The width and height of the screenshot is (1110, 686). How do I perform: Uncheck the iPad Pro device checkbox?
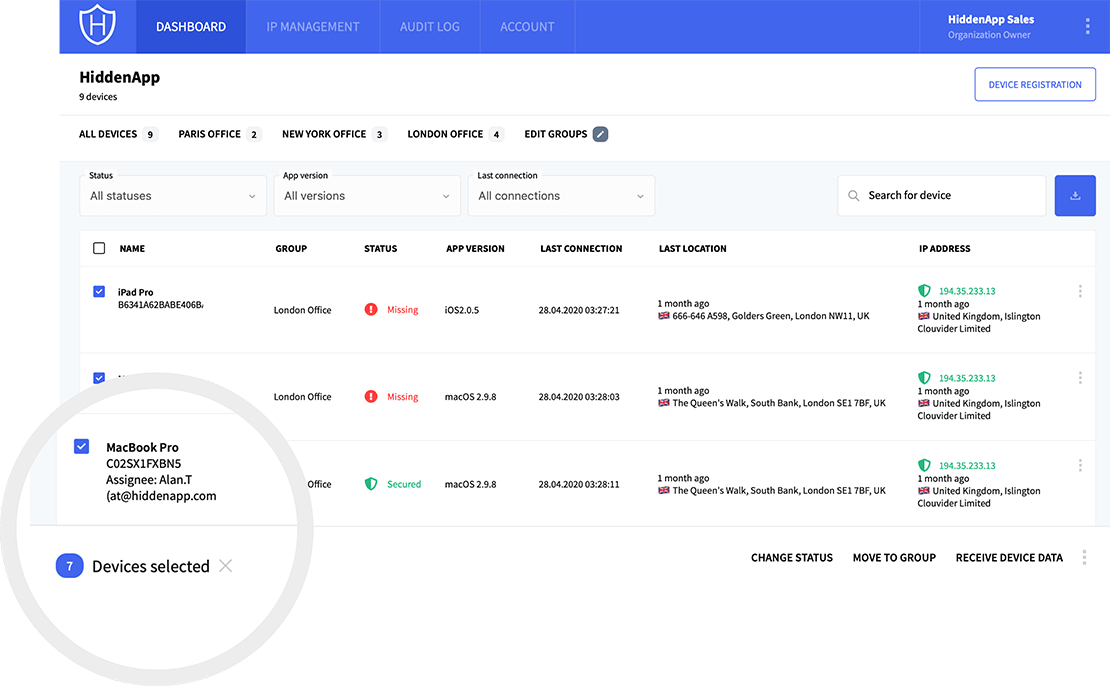coord(99,292)
